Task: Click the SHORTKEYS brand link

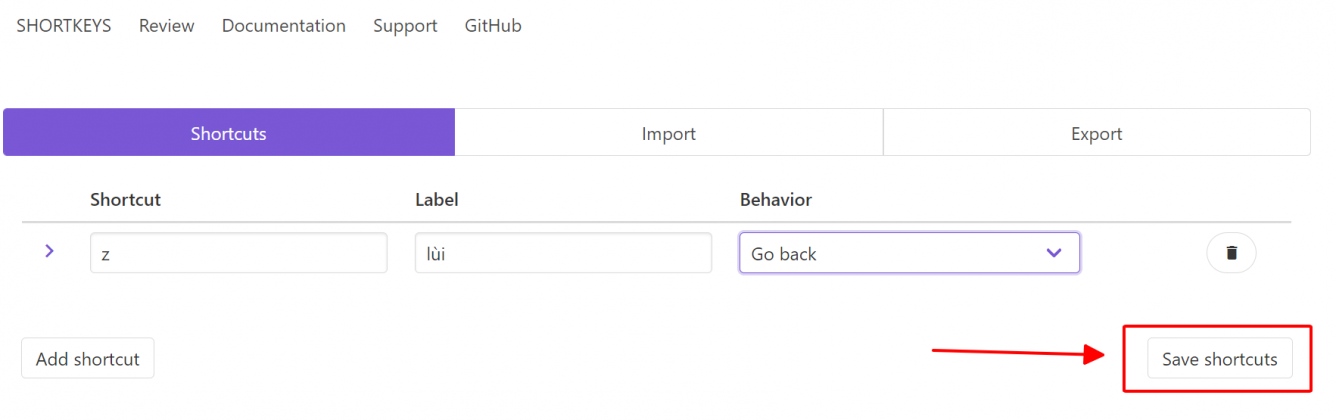Action: pyautogui.click(x=64, y=26)
